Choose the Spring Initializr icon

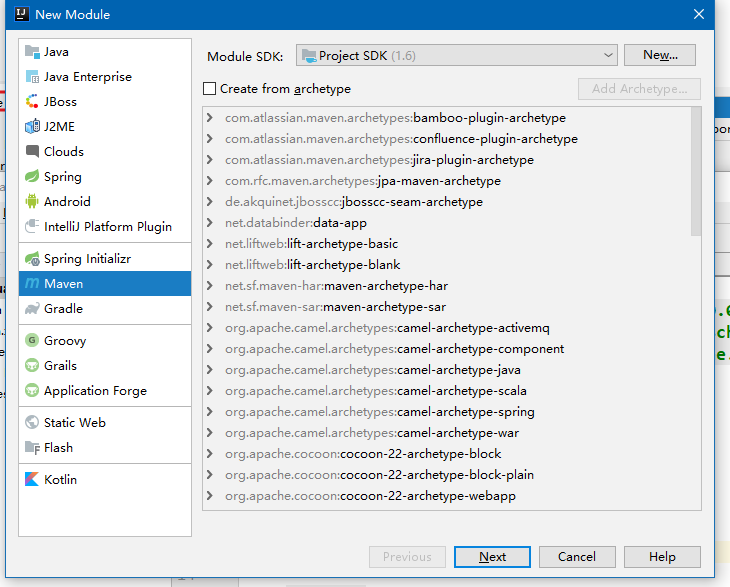(32, 259)
